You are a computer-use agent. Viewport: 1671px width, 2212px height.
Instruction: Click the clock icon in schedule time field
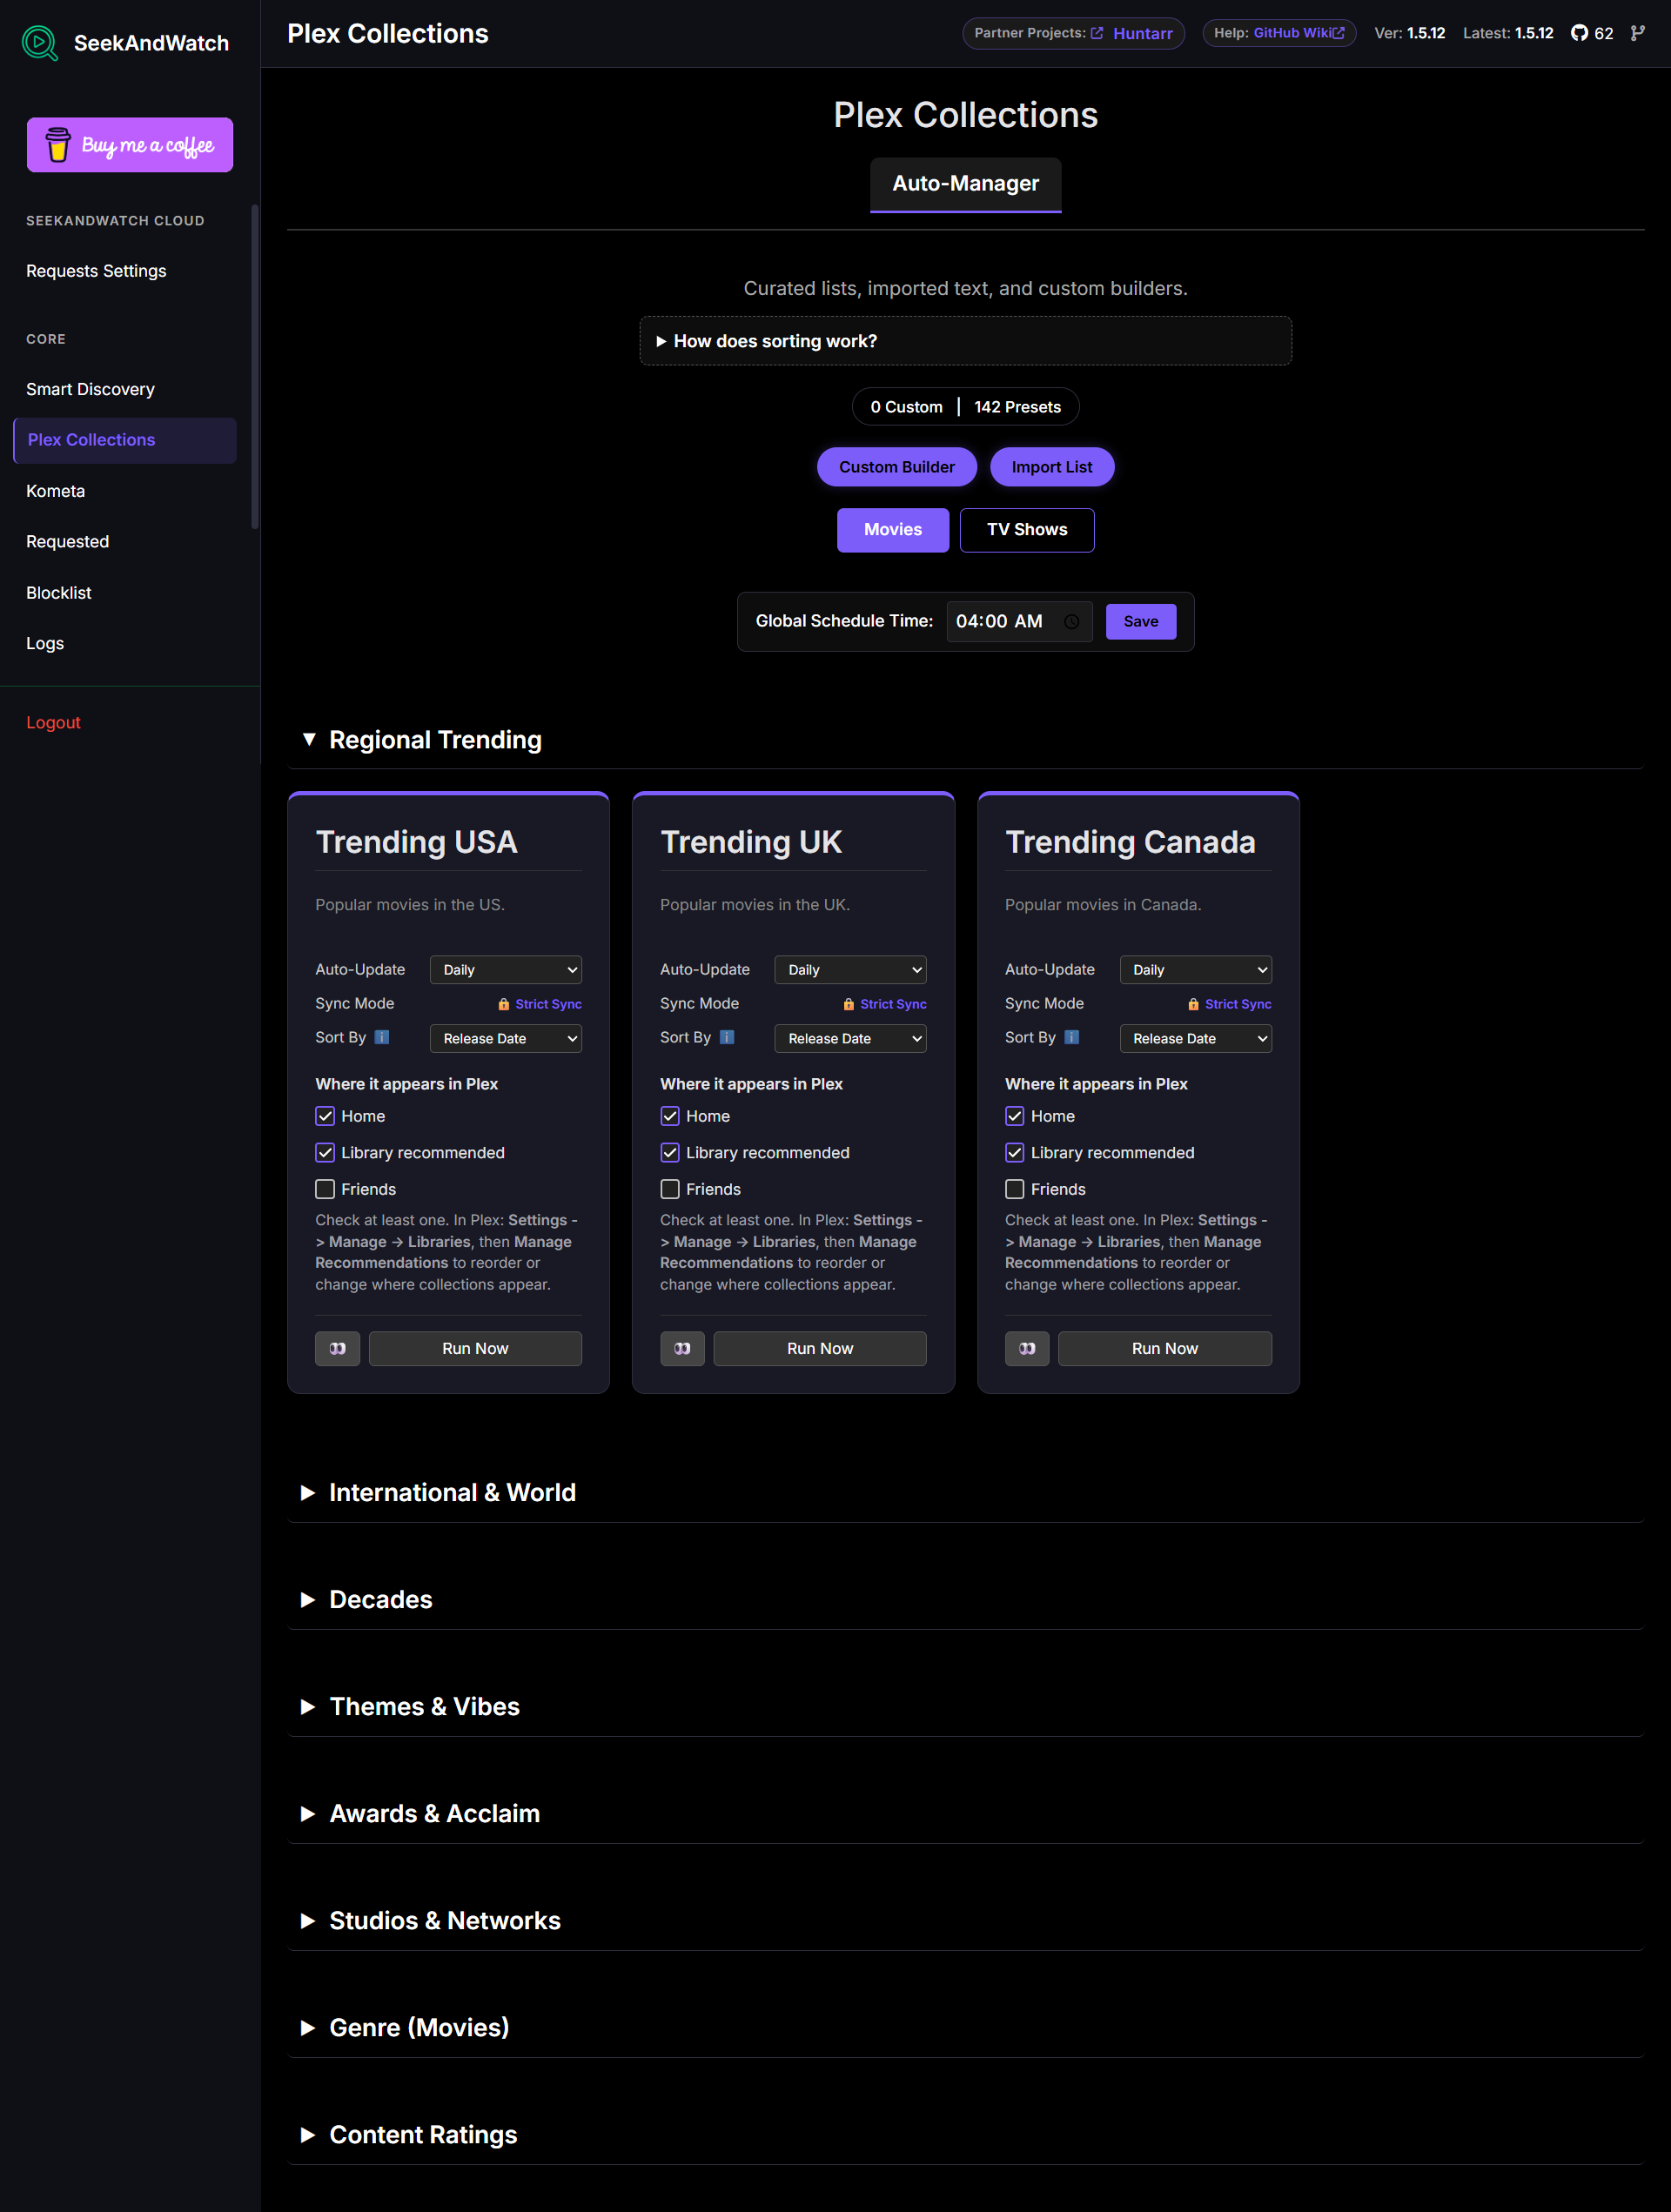click(x=1071, y=622)
